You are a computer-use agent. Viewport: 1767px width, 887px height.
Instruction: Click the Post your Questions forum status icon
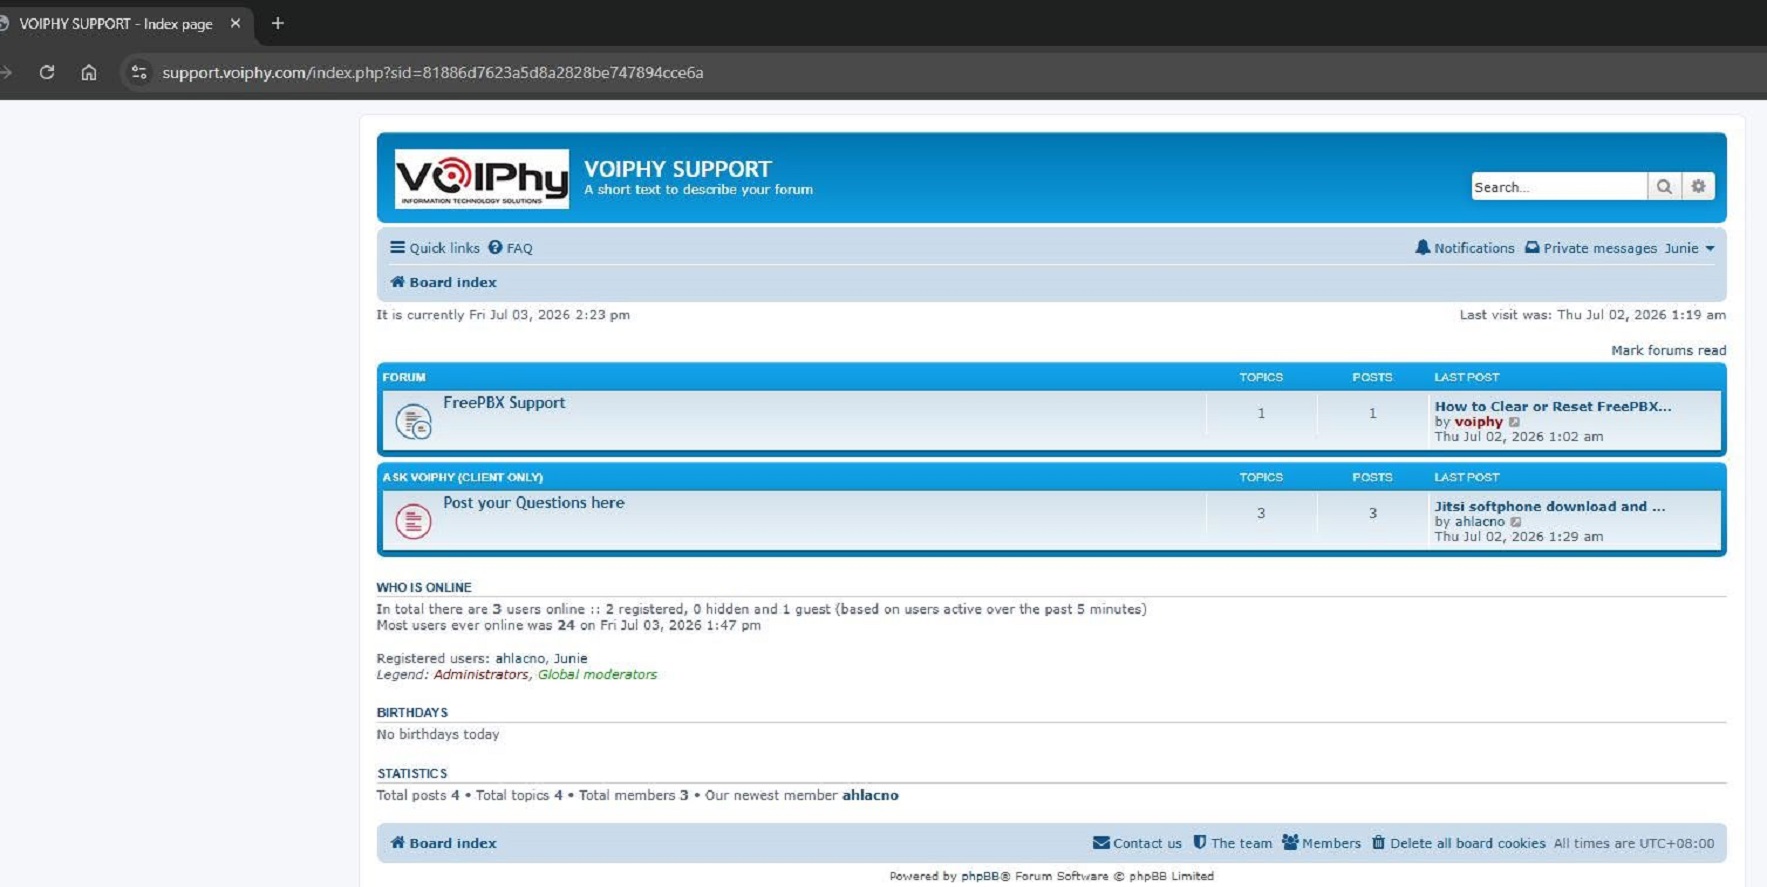(413, 521)
